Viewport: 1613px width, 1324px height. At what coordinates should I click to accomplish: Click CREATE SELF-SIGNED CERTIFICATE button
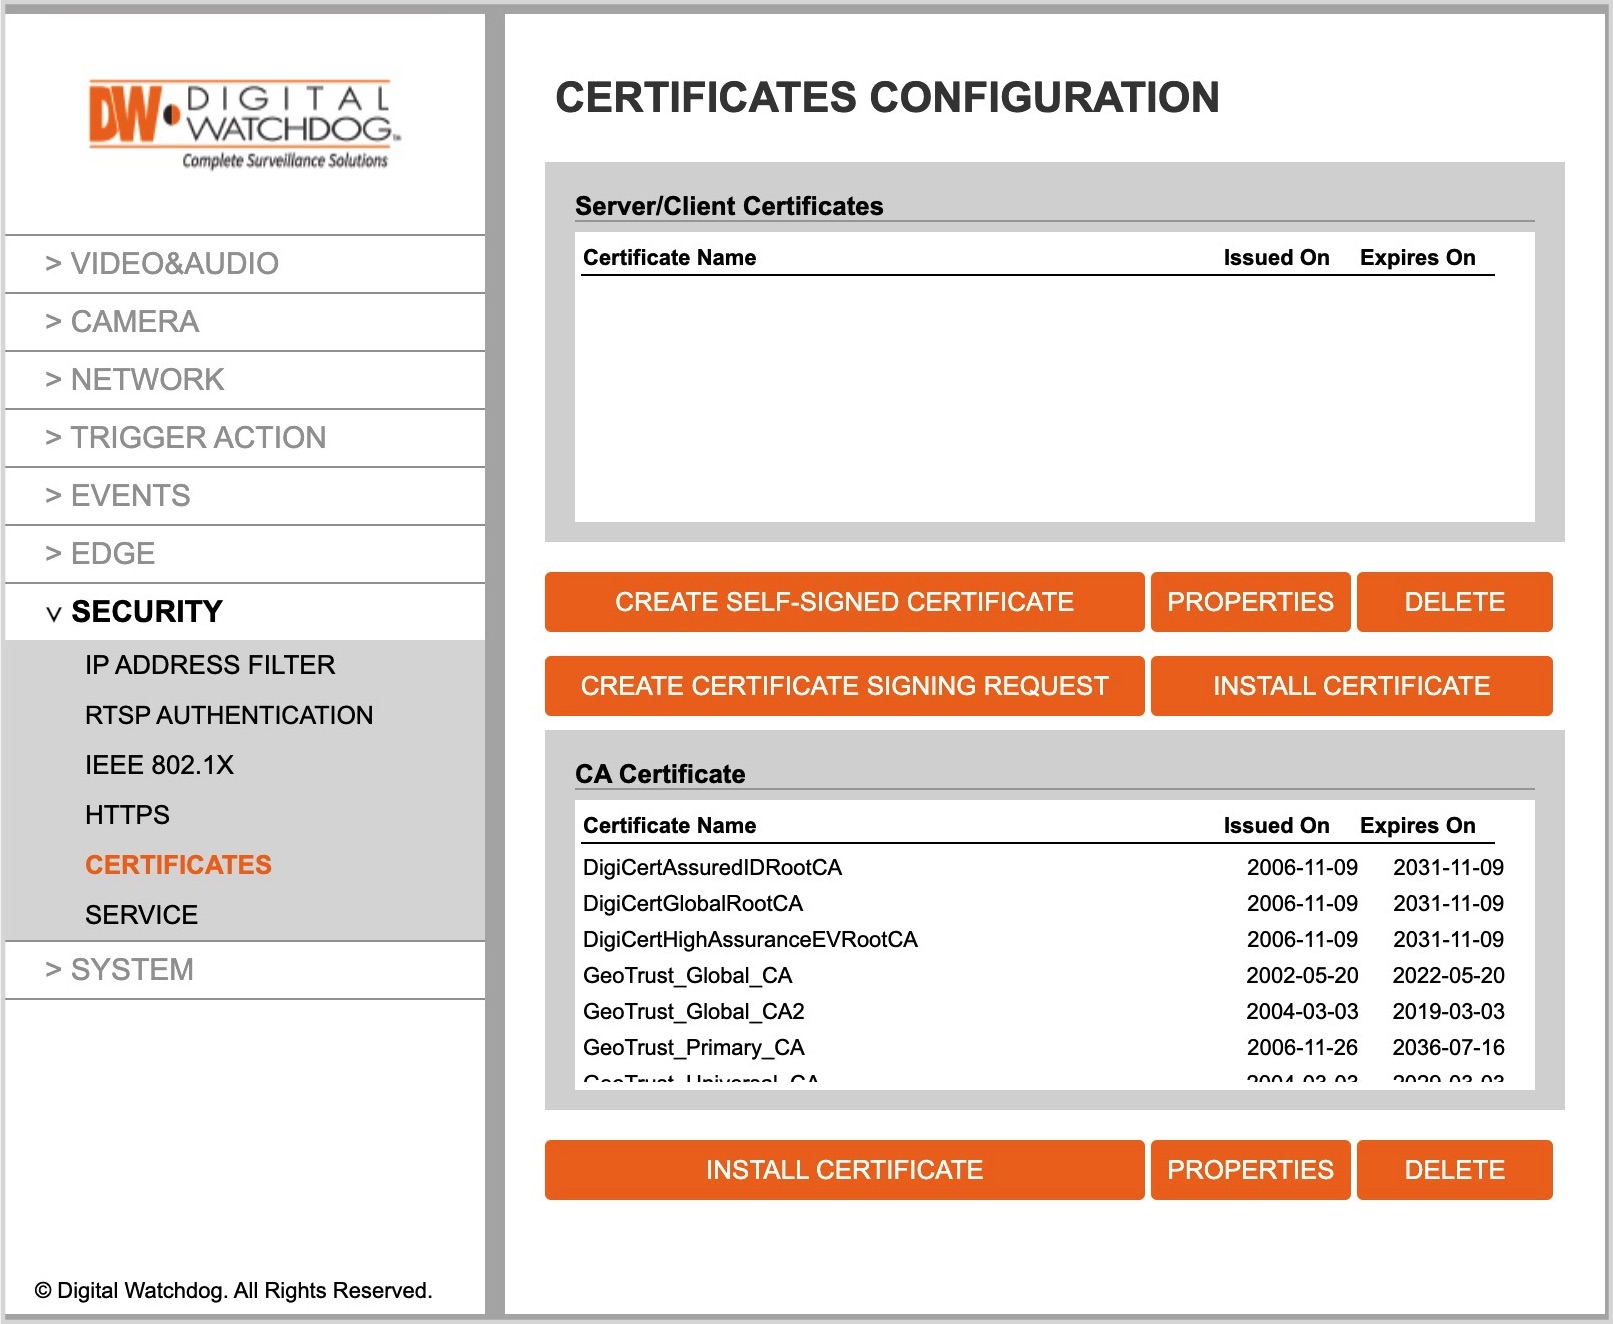(x=844, y=602)
